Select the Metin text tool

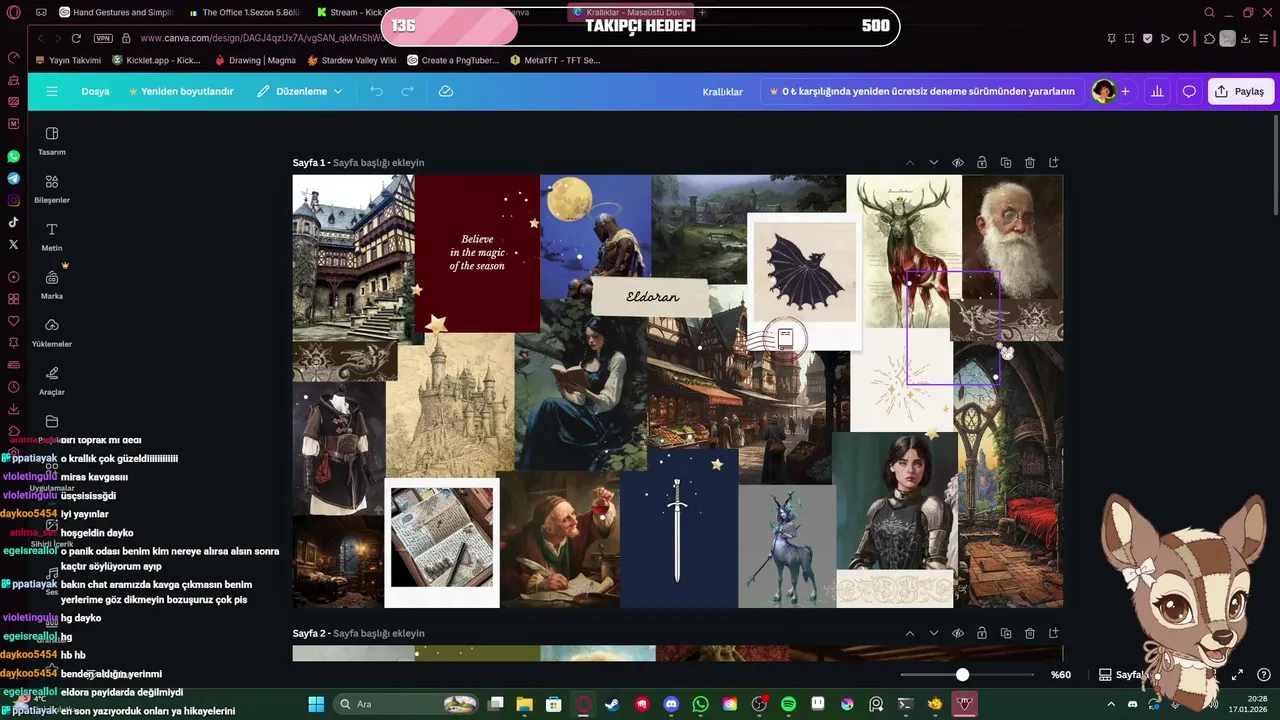point(52,236)
